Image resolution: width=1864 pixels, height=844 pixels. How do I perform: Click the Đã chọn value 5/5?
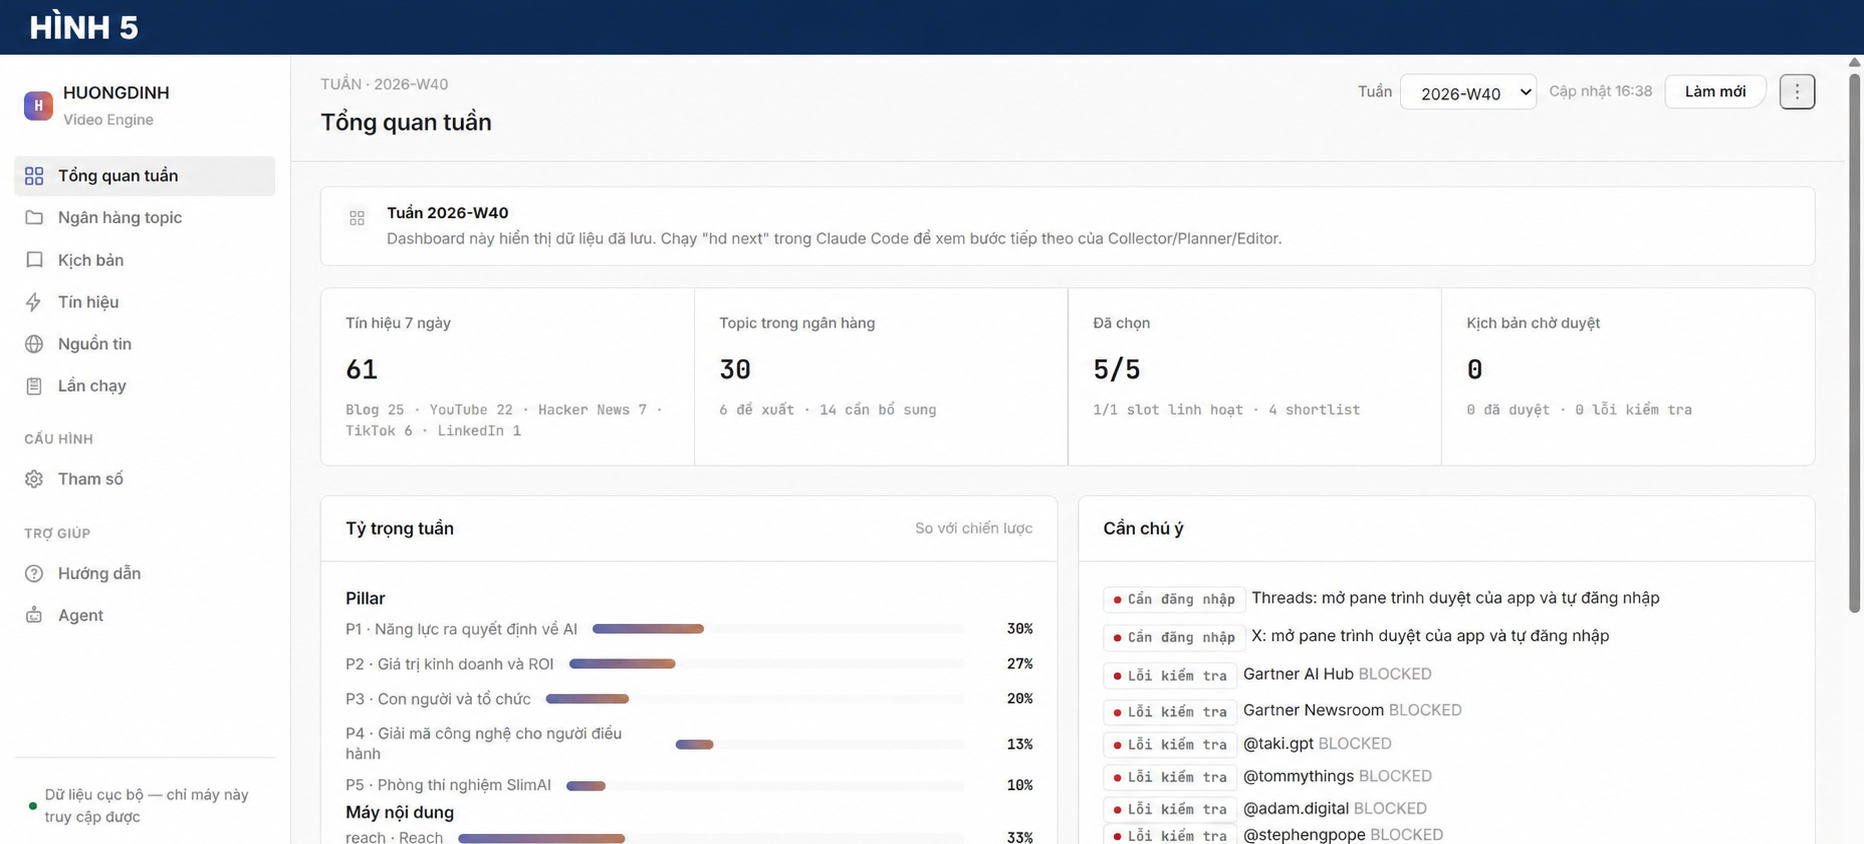click(1117, 370)
